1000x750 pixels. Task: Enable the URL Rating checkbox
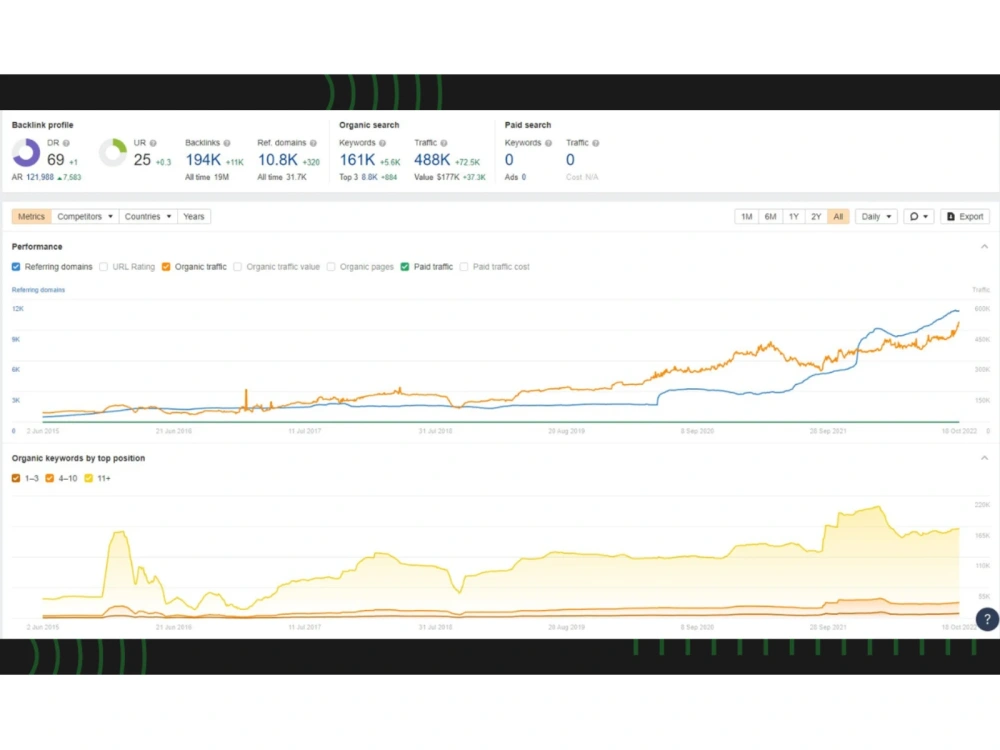(x=103, y=267)
